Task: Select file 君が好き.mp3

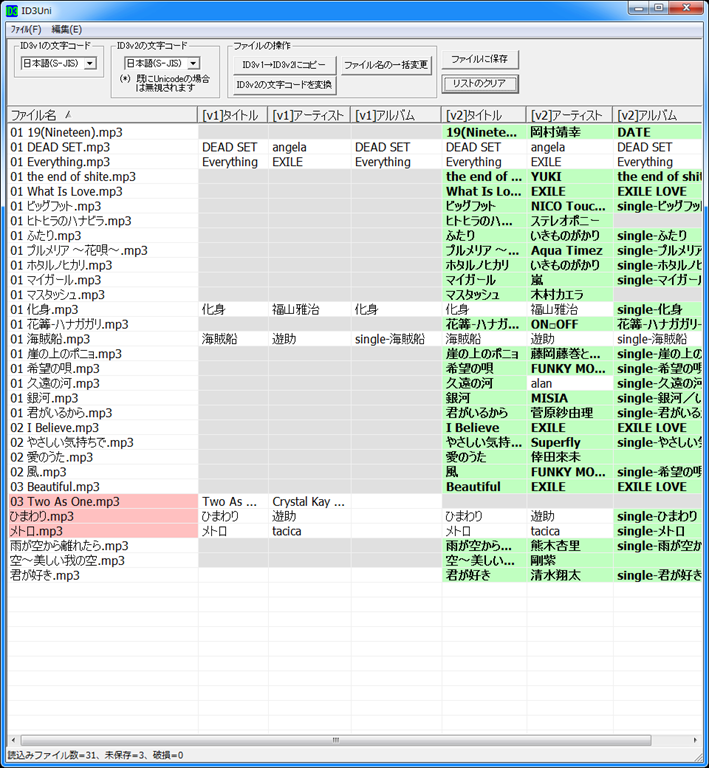Action: click(x=45, y=575)
